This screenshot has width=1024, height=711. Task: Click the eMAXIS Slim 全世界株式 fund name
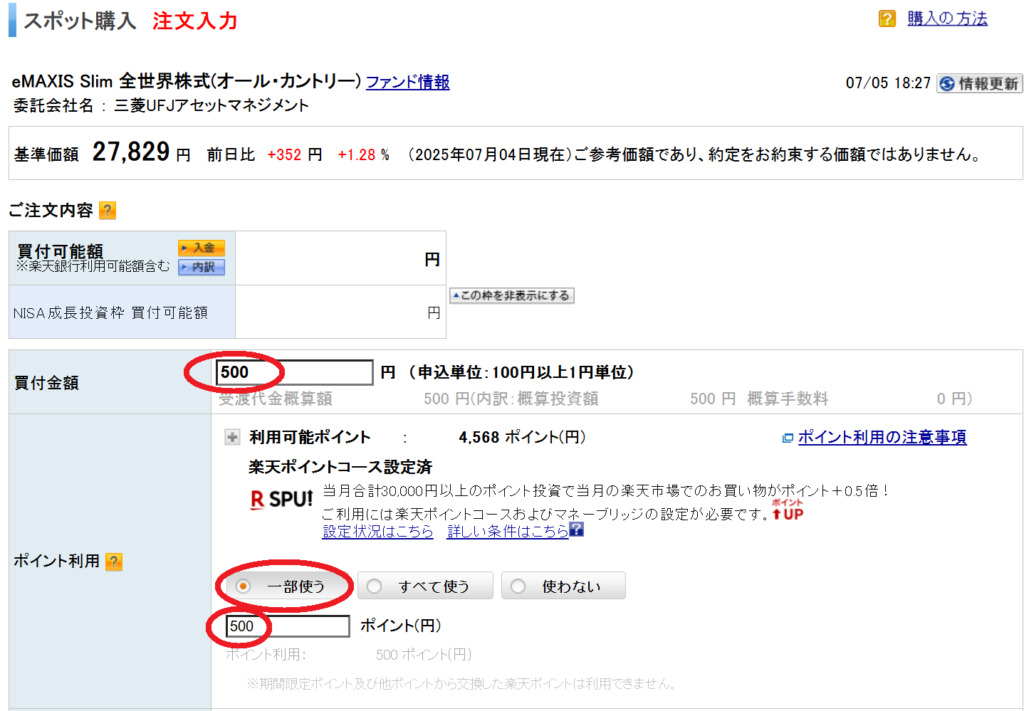click(187, 82)
